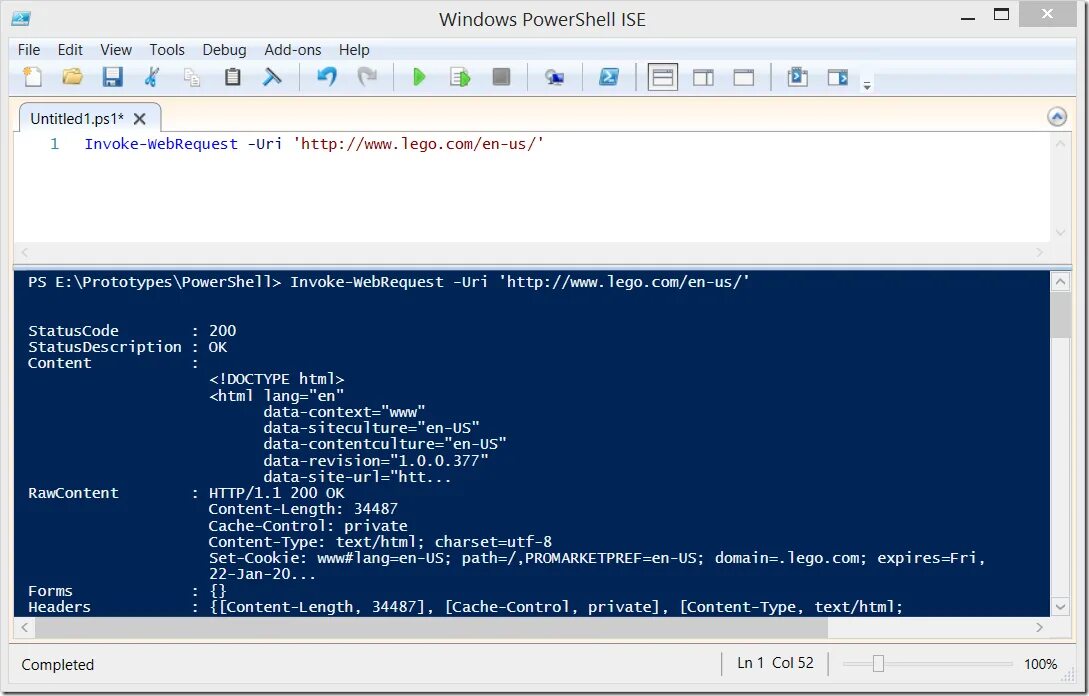
Task: Console vertical scrollbar up arrow
Action: [x=1061, y=281]
